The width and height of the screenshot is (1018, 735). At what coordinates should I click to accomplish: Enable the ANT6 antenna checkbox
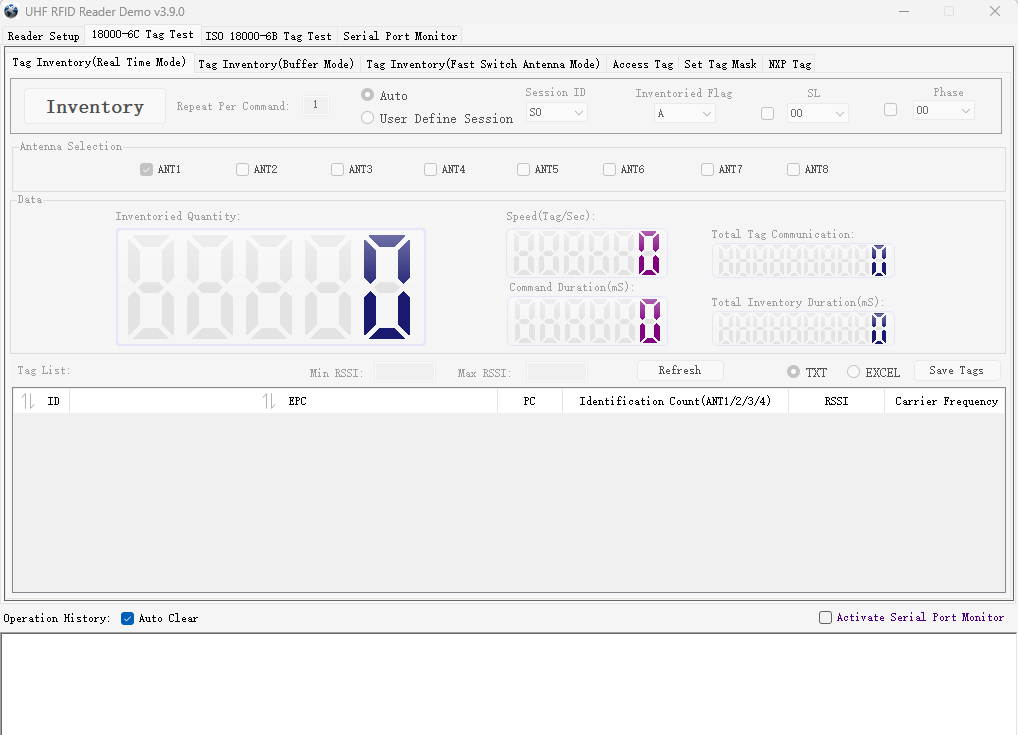pyautogui.click(x=609, y=169)
